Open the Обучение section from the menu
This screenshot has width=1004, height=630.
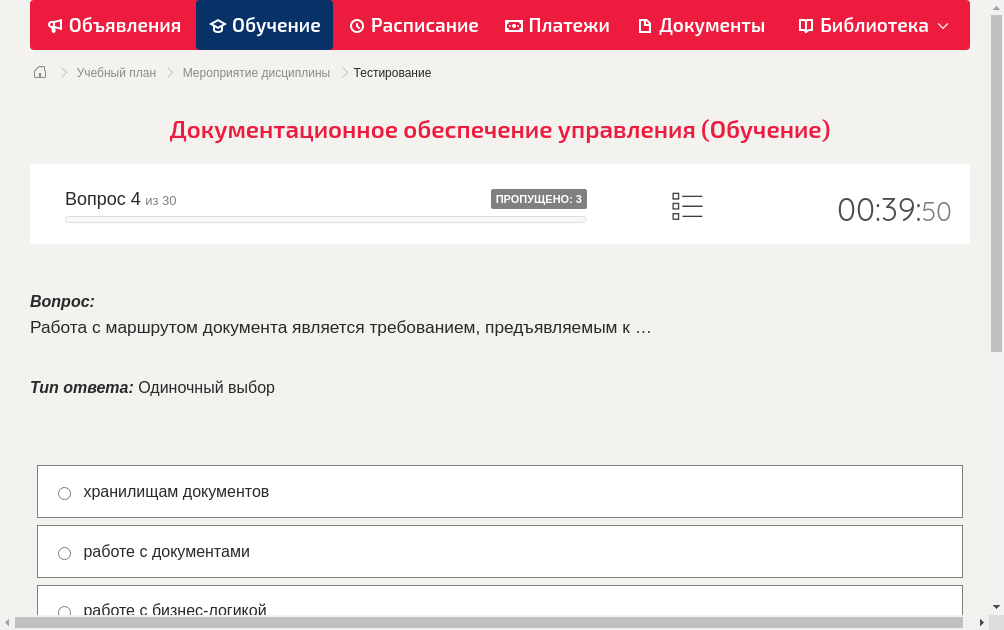(x=264, y=25)
